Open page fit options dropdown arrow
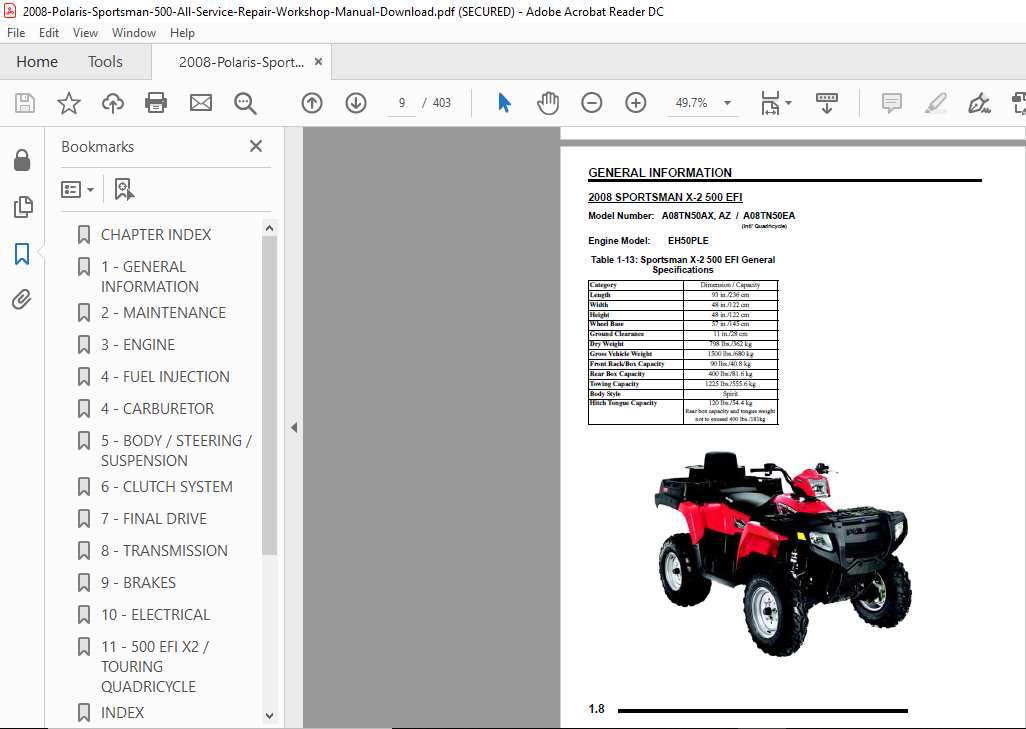Image resolution: width=1026 pixels, height=729 pixels. pos(788,103)
